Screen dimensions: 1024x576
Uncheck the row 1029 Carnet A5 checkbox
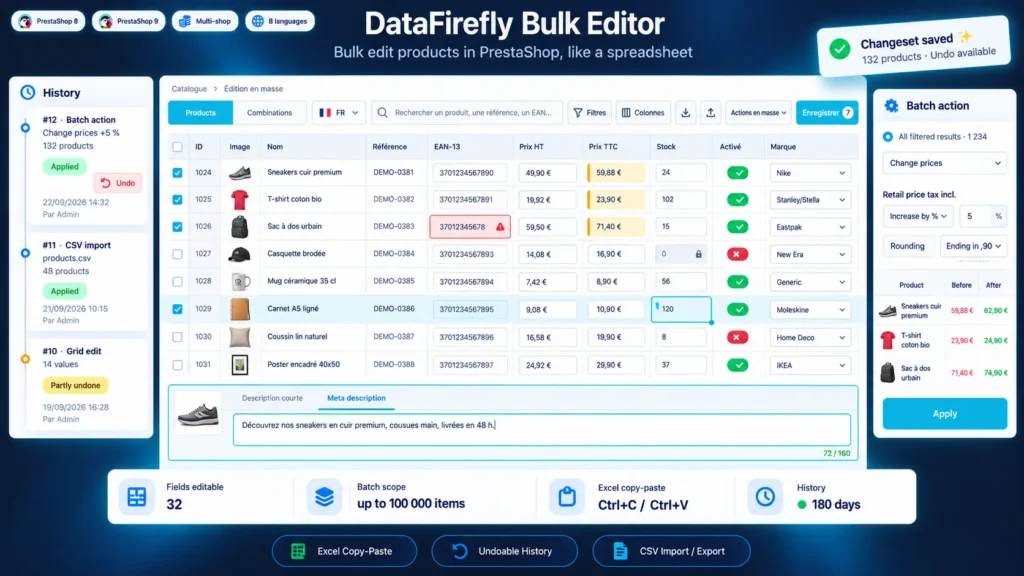tap(178, 309)
